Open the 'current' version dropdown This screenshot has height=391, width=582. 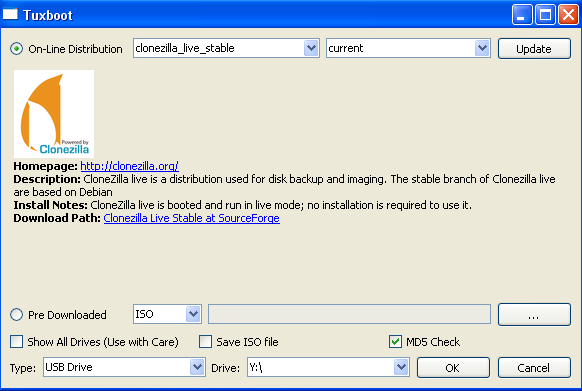(x=408, y=48)
